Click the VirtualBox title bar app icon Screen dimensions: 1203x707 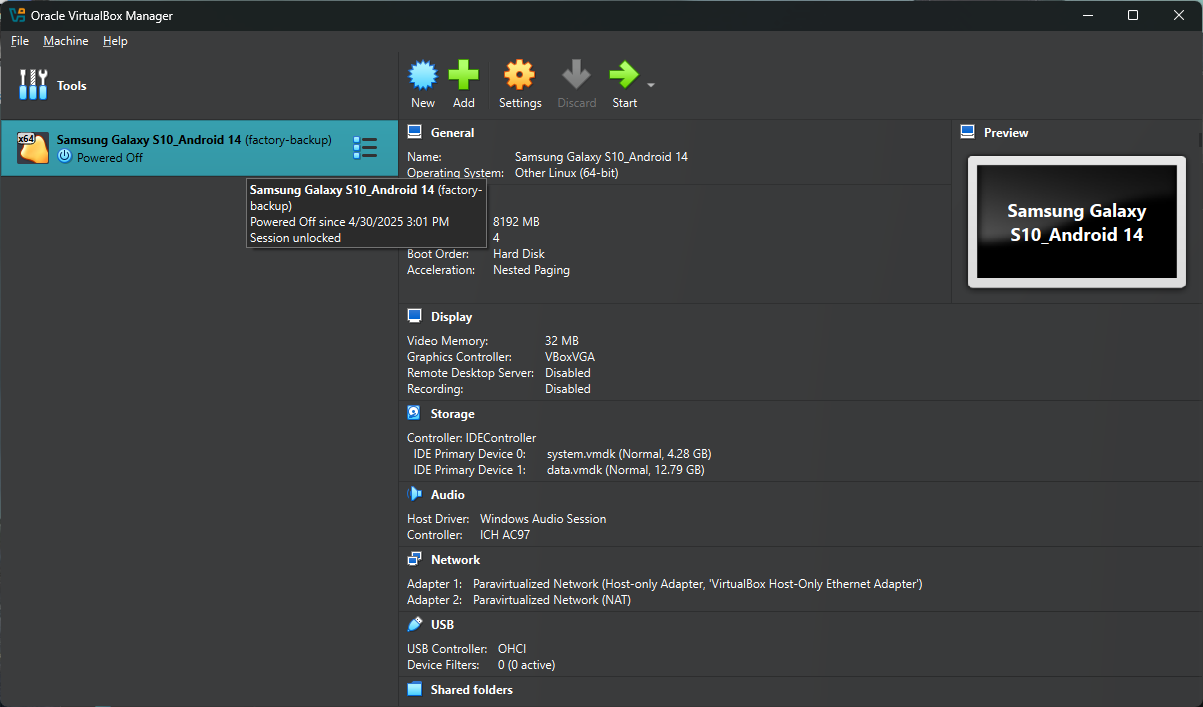pyautogui.click(x=16, y=15)
